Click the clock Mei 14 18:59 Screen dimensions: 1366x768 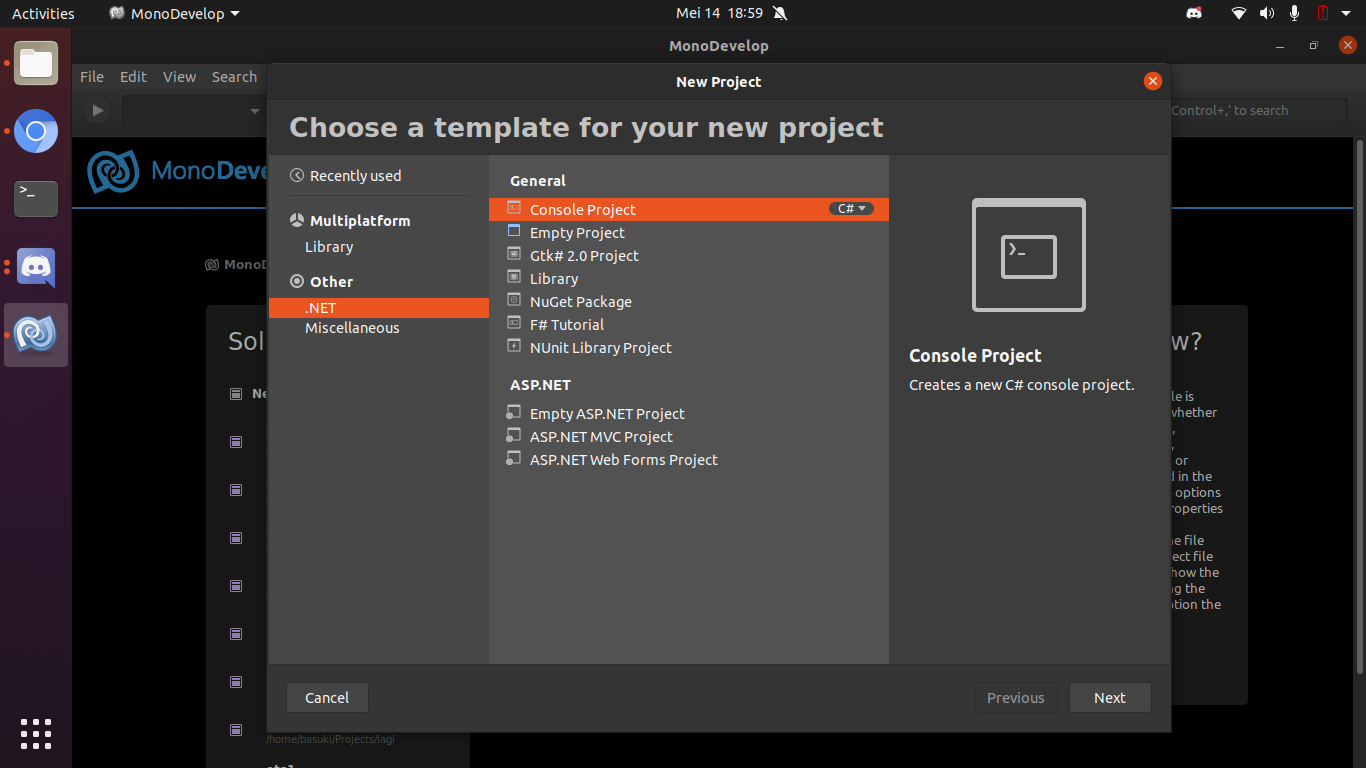(719, 13)
